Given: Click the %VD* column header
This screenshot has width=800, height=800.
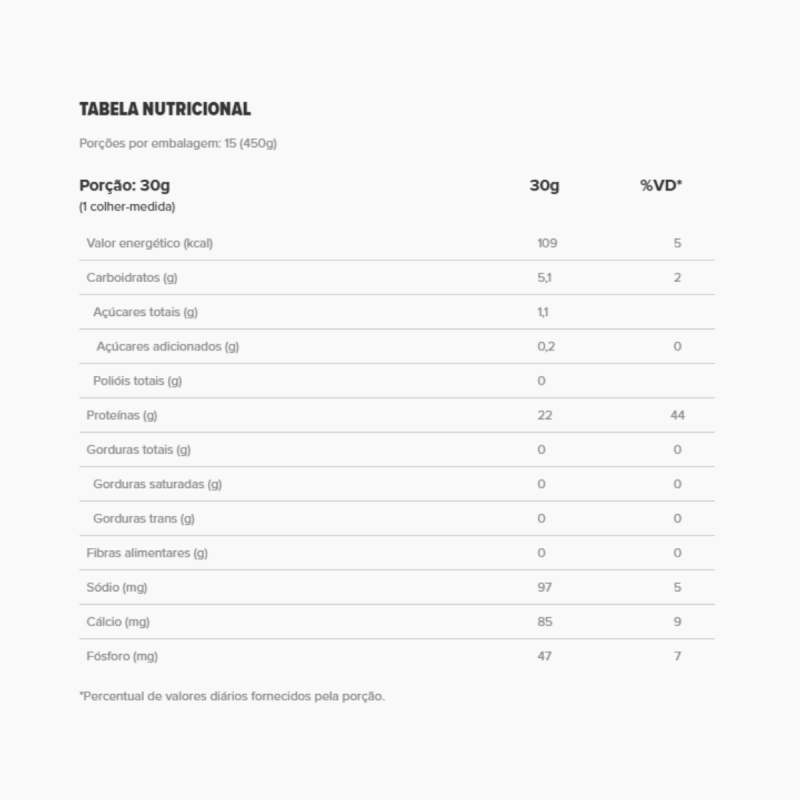Looking at the screenshot, I should (x=661, y=185).
